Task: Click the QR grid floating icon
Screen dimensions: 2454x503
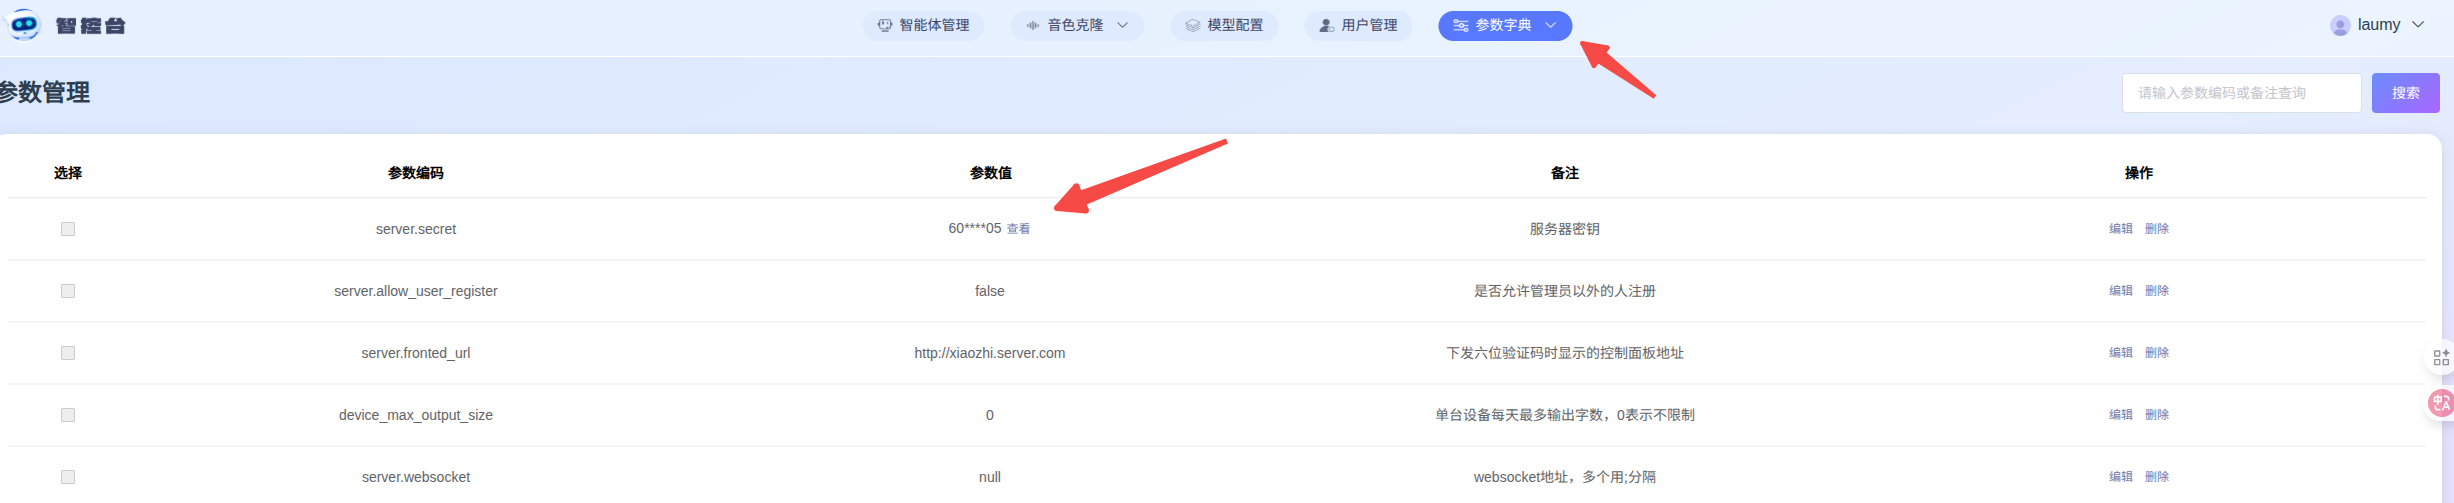Action: 2441,358
